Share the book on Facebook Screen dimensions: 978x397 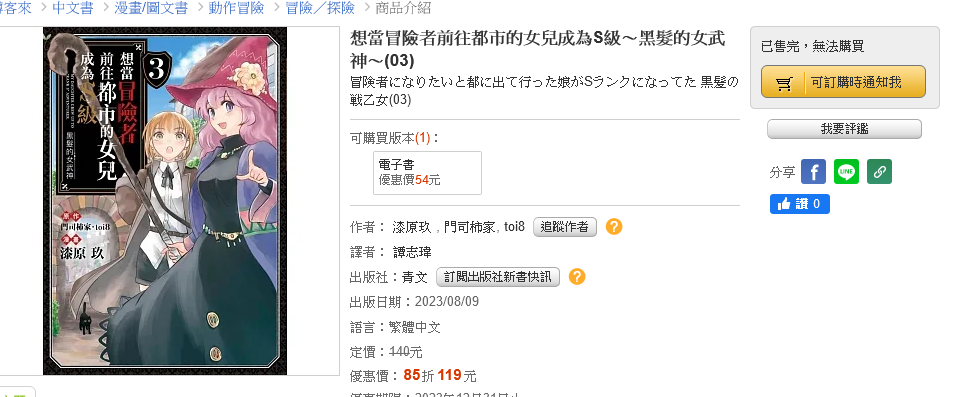pos(813,172)
